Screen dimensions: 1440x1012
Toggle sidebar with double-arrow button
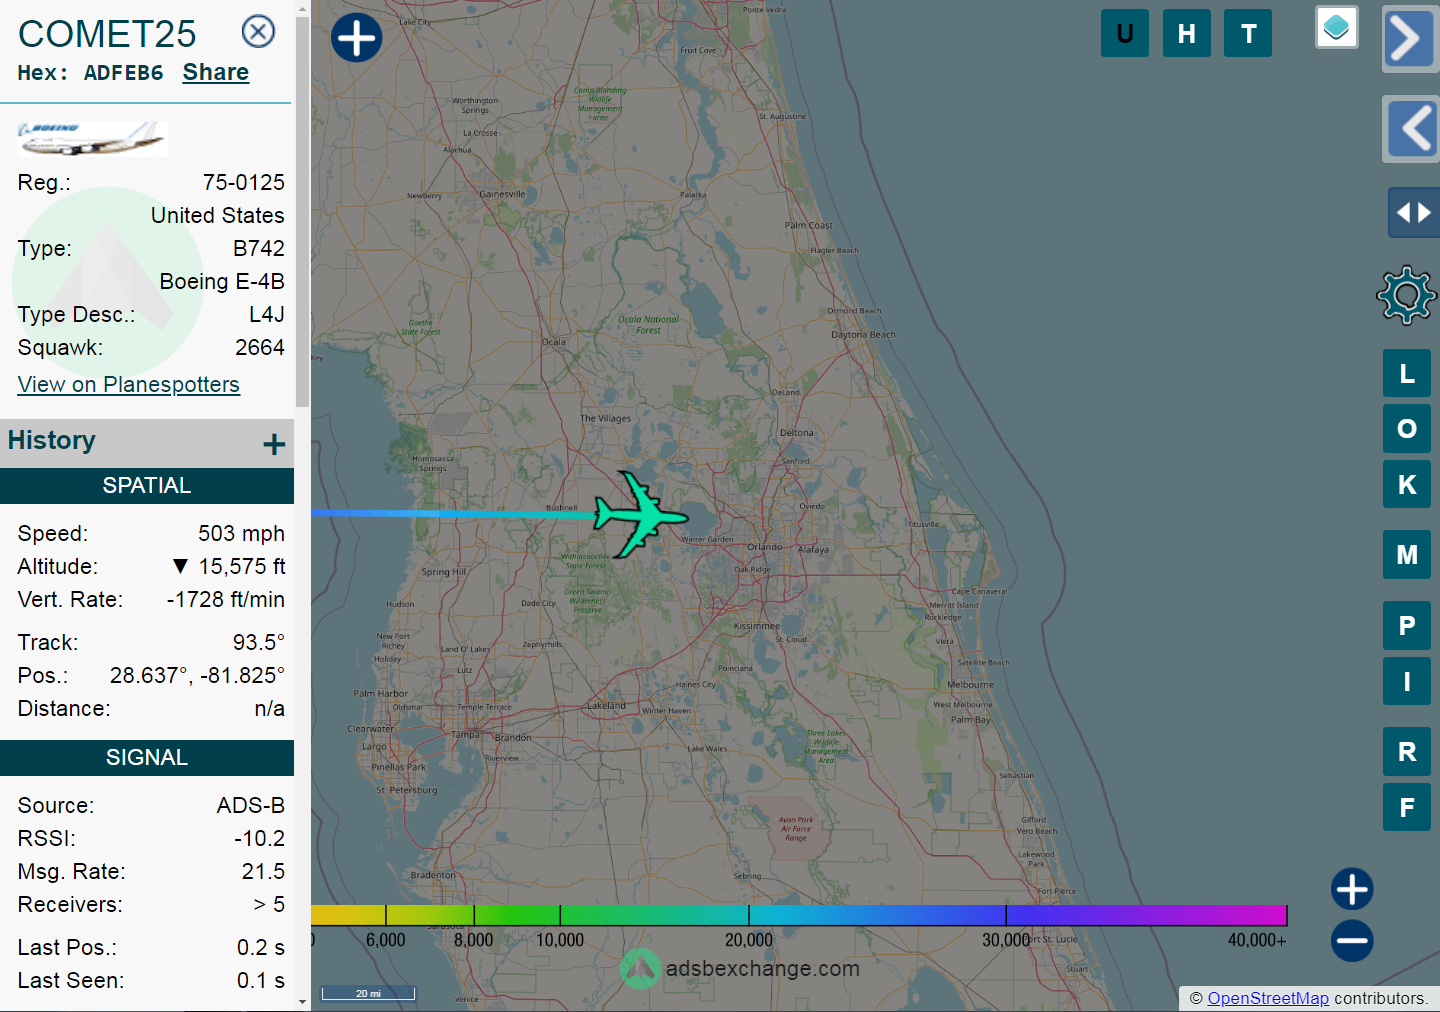(x=1414, y=212)
